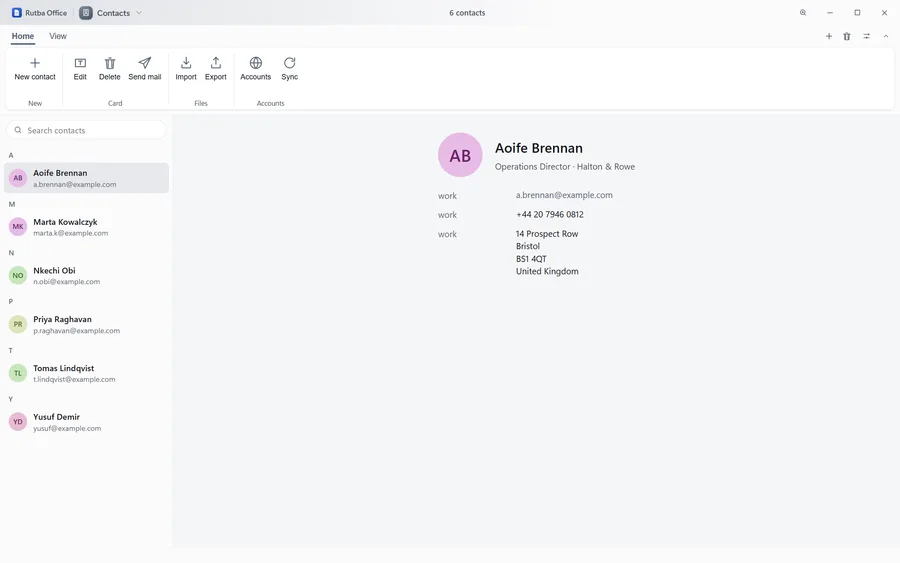
Task: Select the Yusuf Demir contact
Action: click(x=87, y=422)
